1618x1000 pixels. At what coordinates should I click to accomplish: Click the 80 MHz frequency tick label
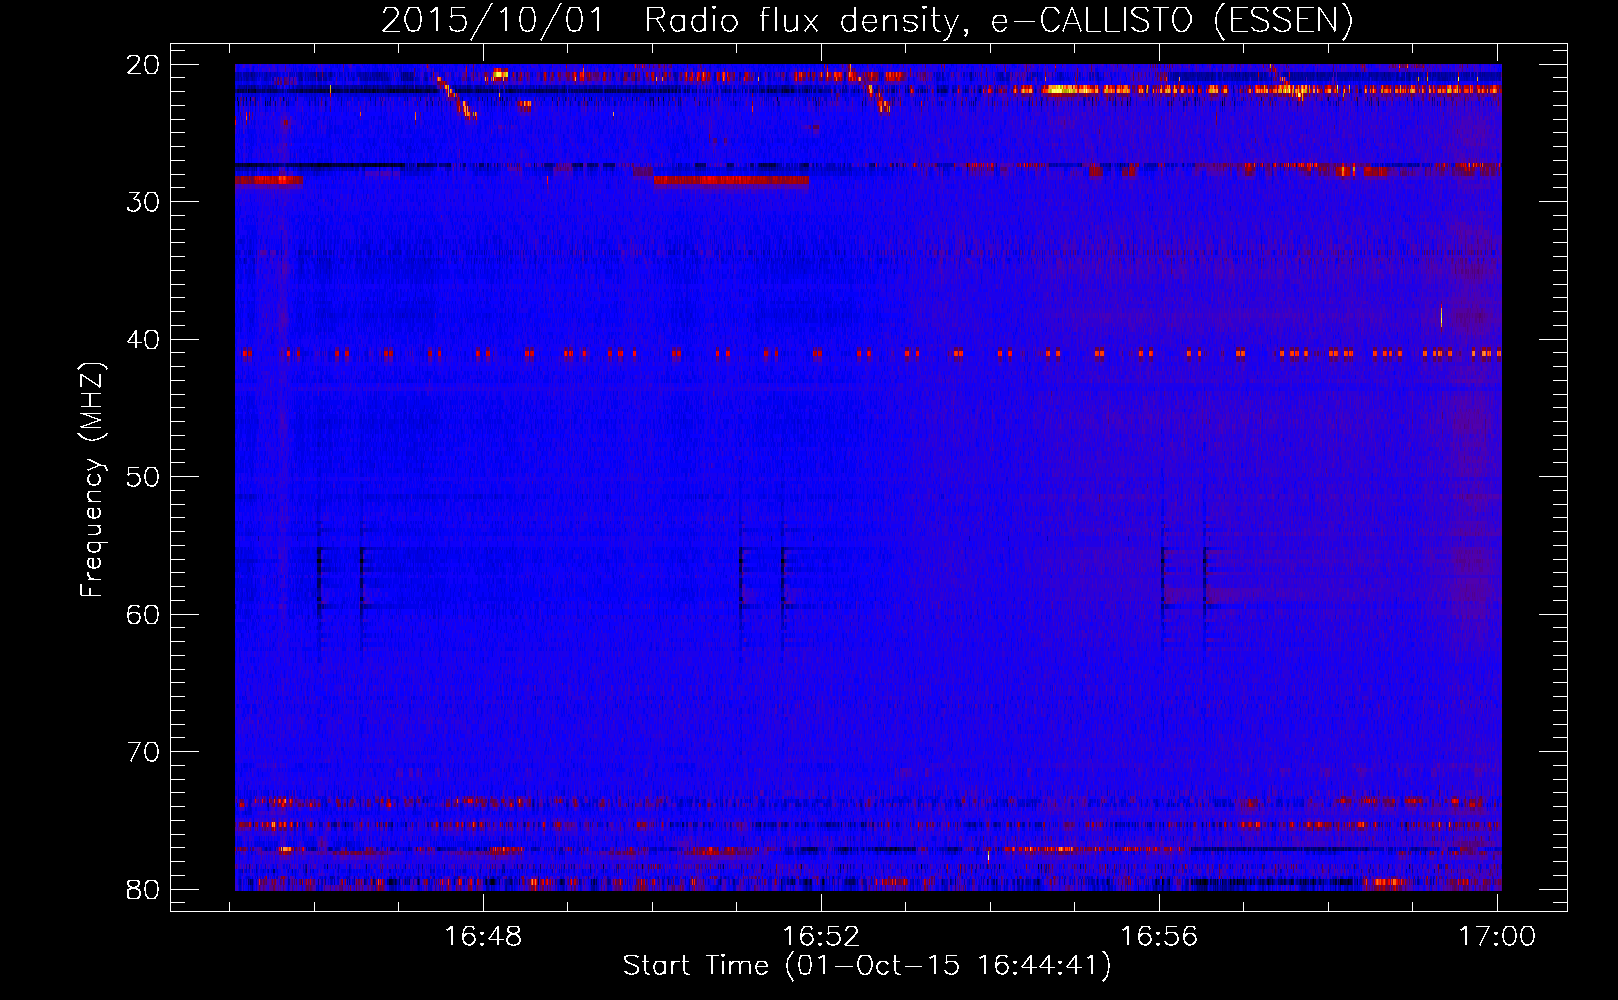143,890
